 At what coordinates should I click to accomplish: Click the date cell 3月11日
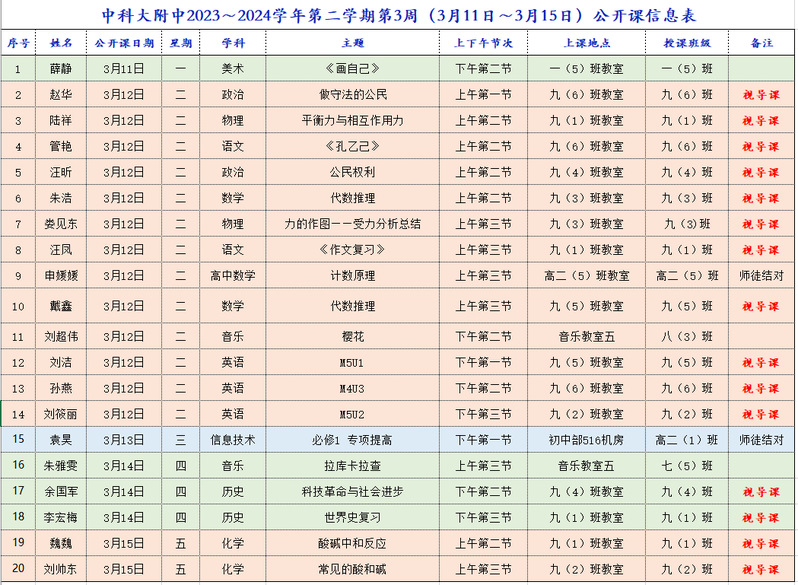click(x=124, y=69)
